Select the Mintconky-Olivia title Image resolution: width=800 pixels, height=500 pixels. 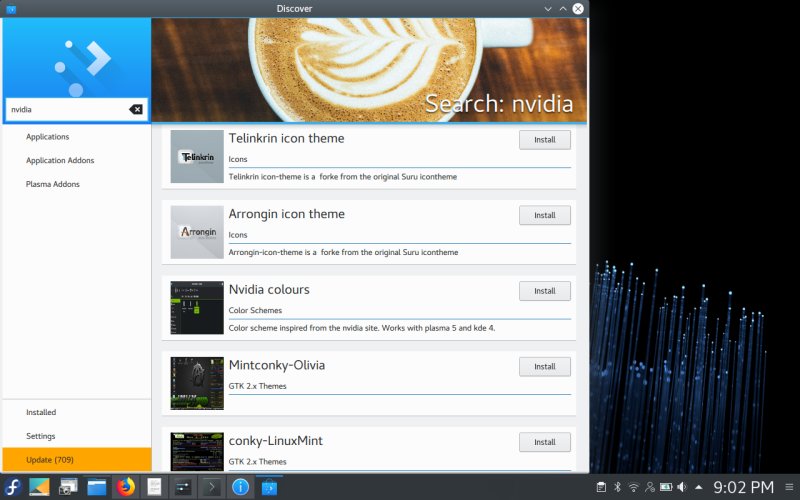pos(277,365)
